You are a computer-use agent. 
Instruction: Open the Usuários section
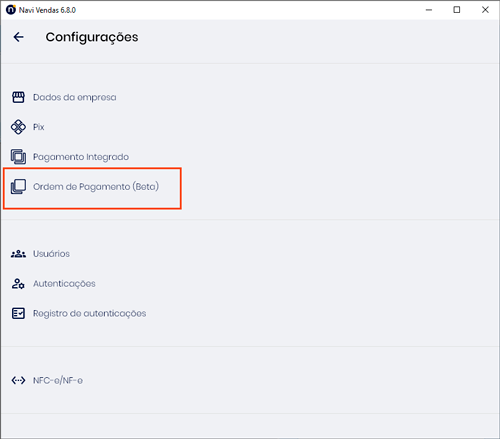click(51, 254)
